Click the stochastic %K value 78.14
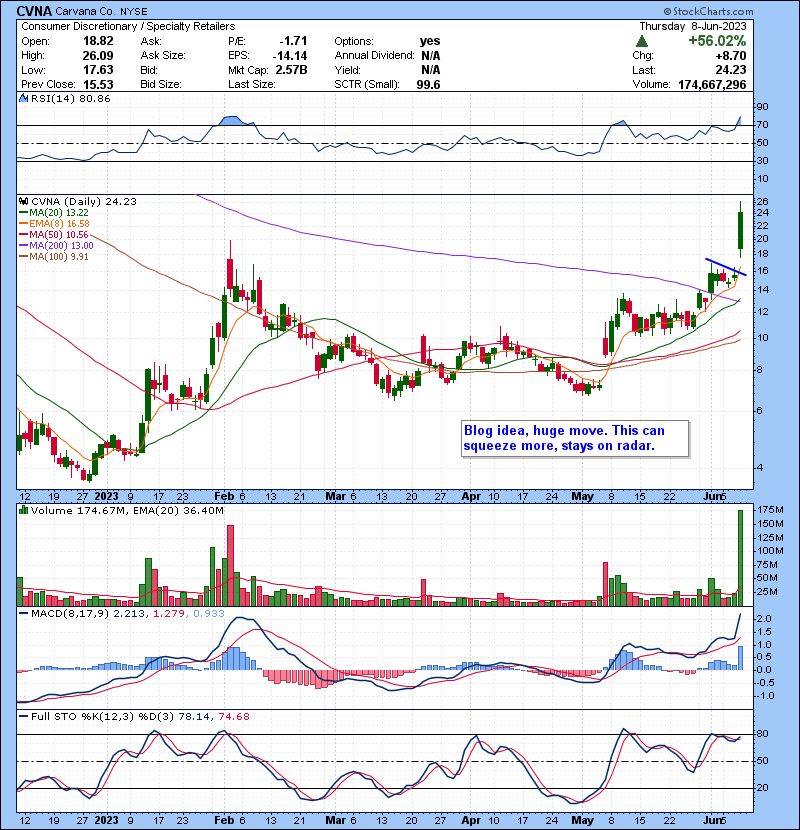 [194, 716]
